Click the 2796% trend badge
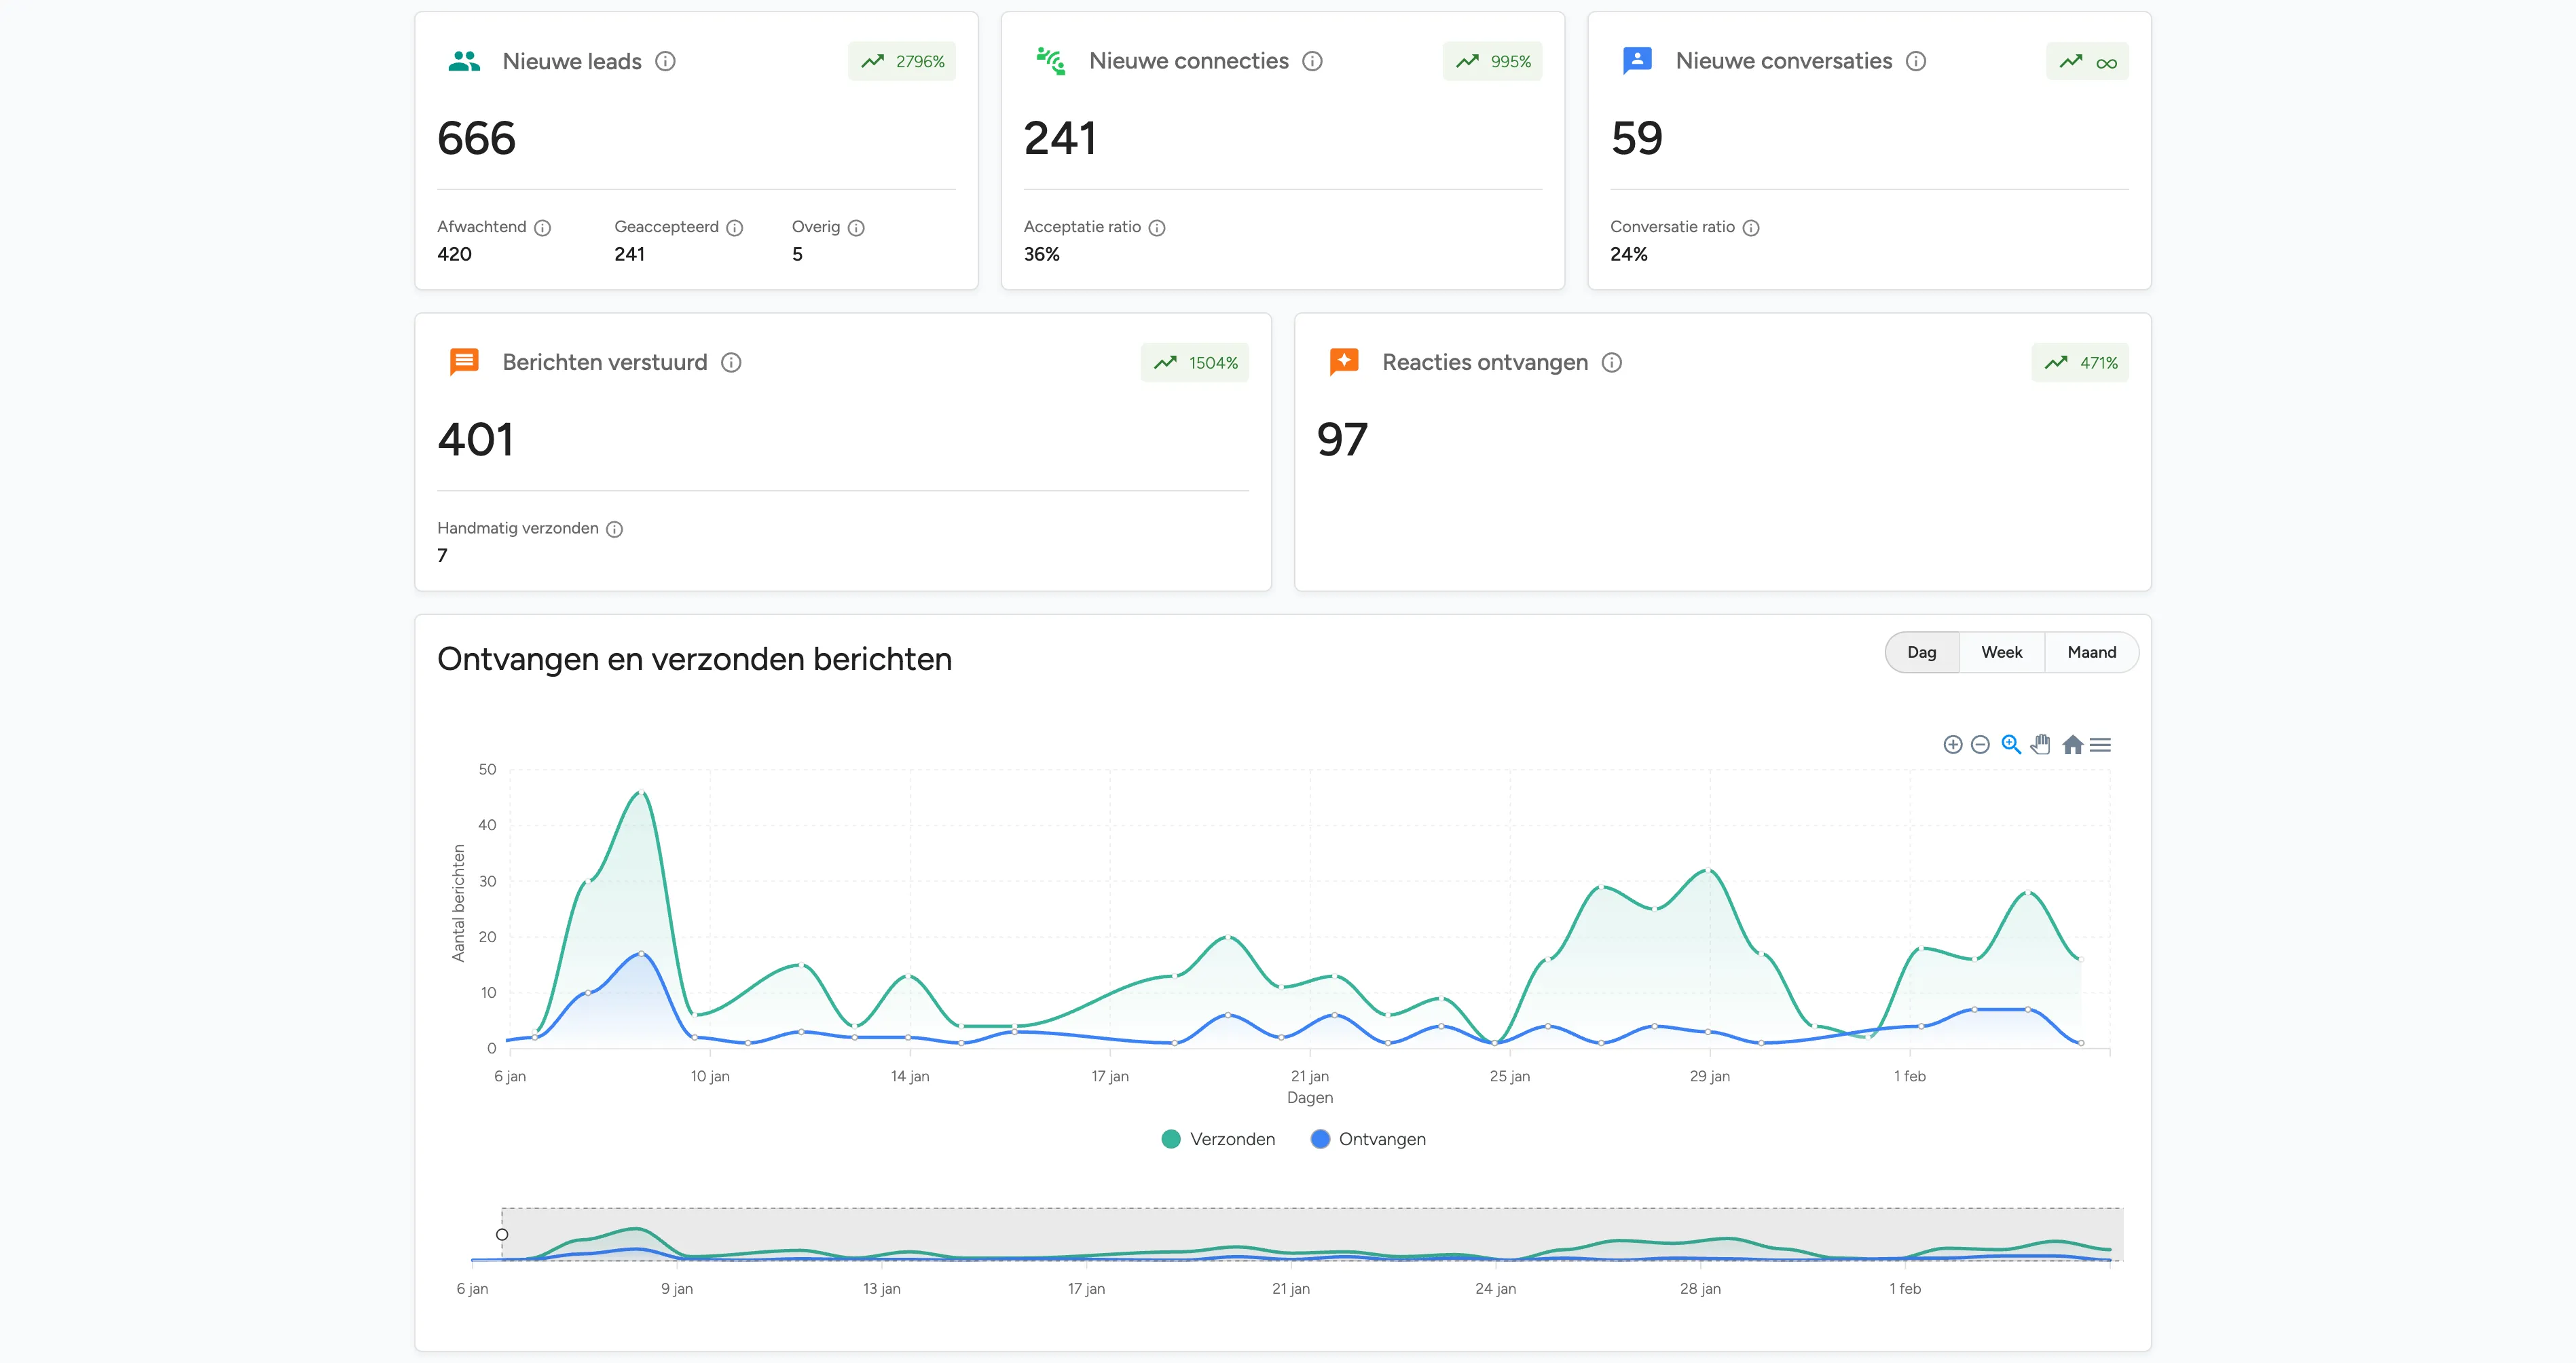 click(902, 61)
